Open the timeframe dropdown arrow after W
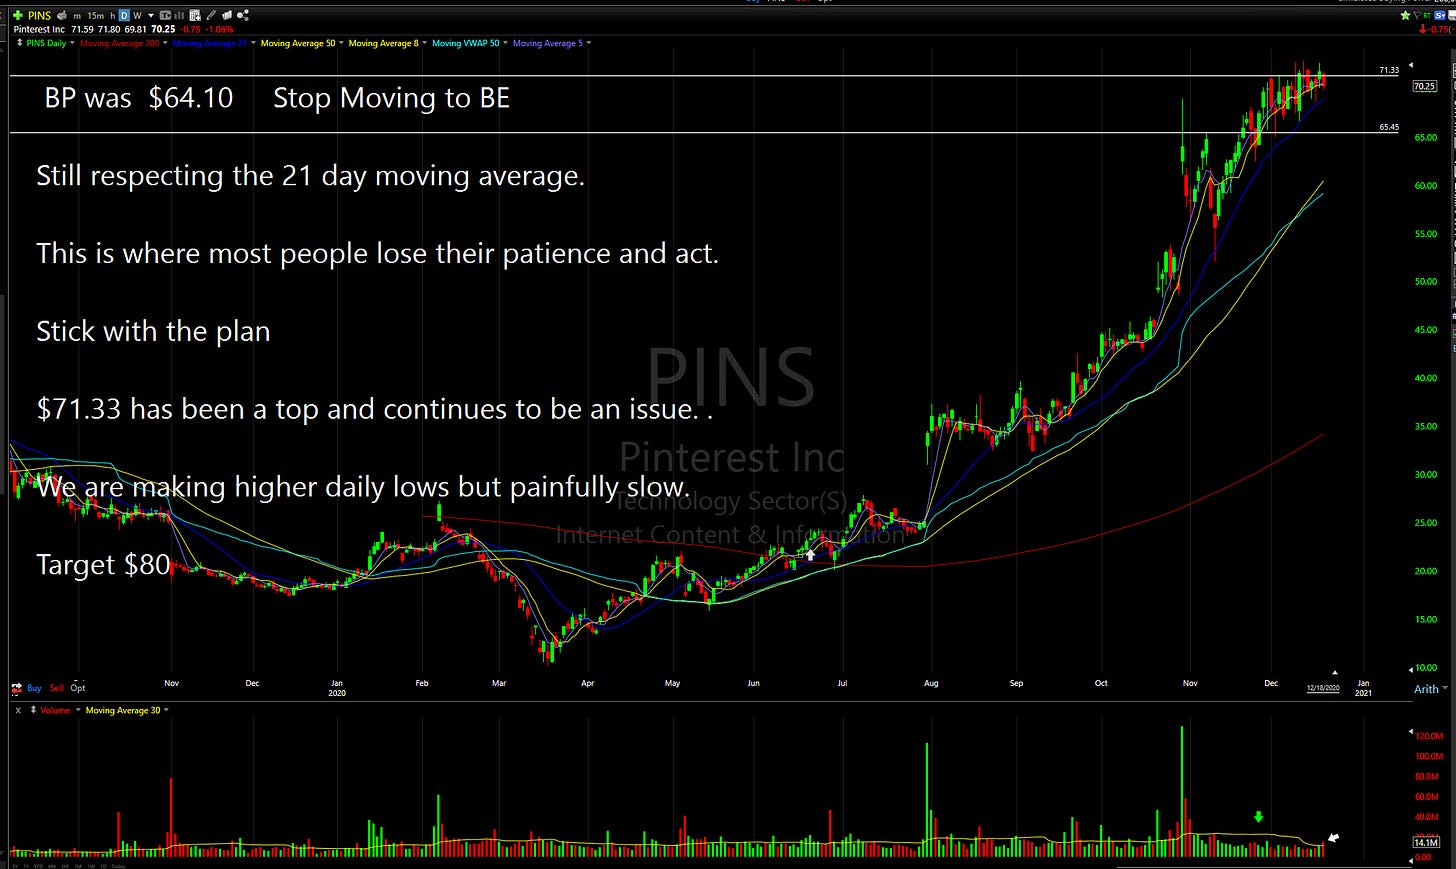The width and height of the screenshot is (1456, 869). point(151,16)
